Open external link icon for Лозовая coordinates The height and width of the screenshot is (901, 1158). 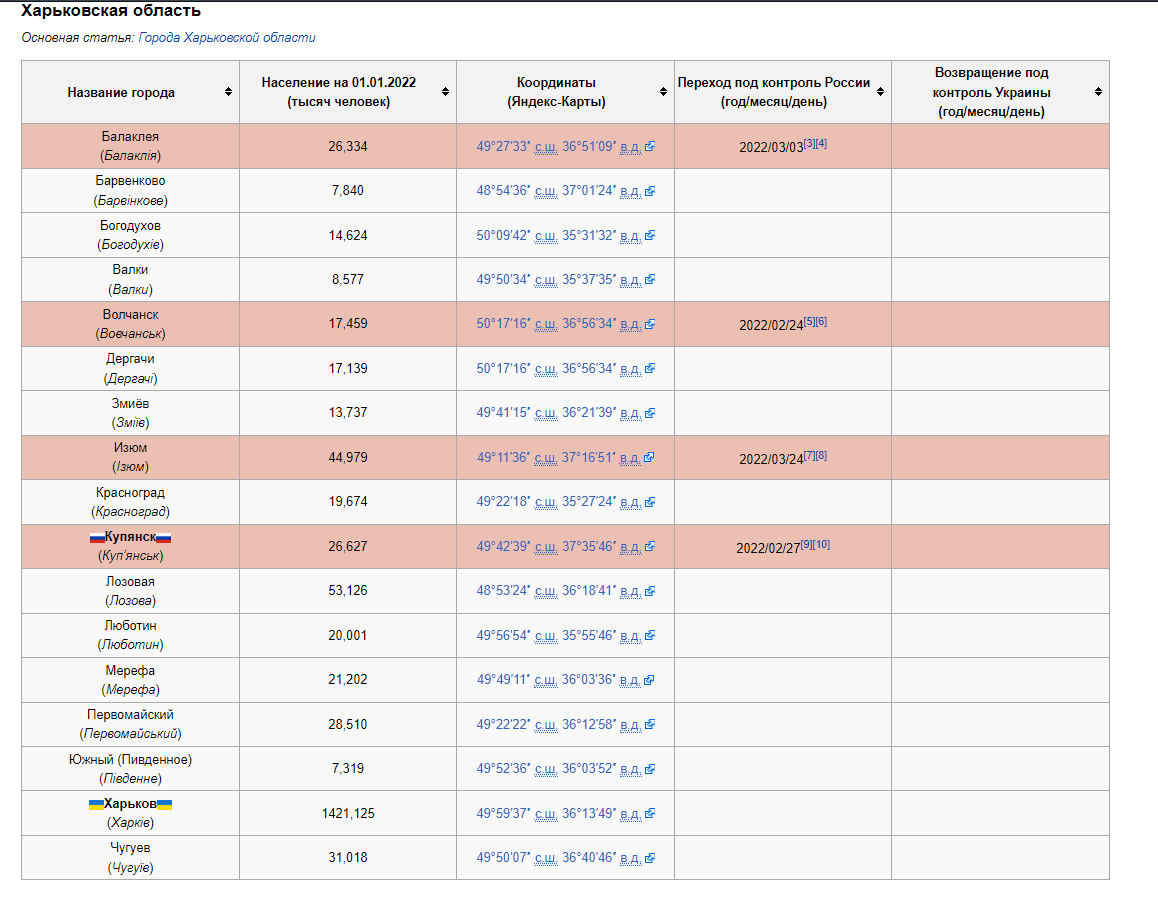(x=650, y=591)
